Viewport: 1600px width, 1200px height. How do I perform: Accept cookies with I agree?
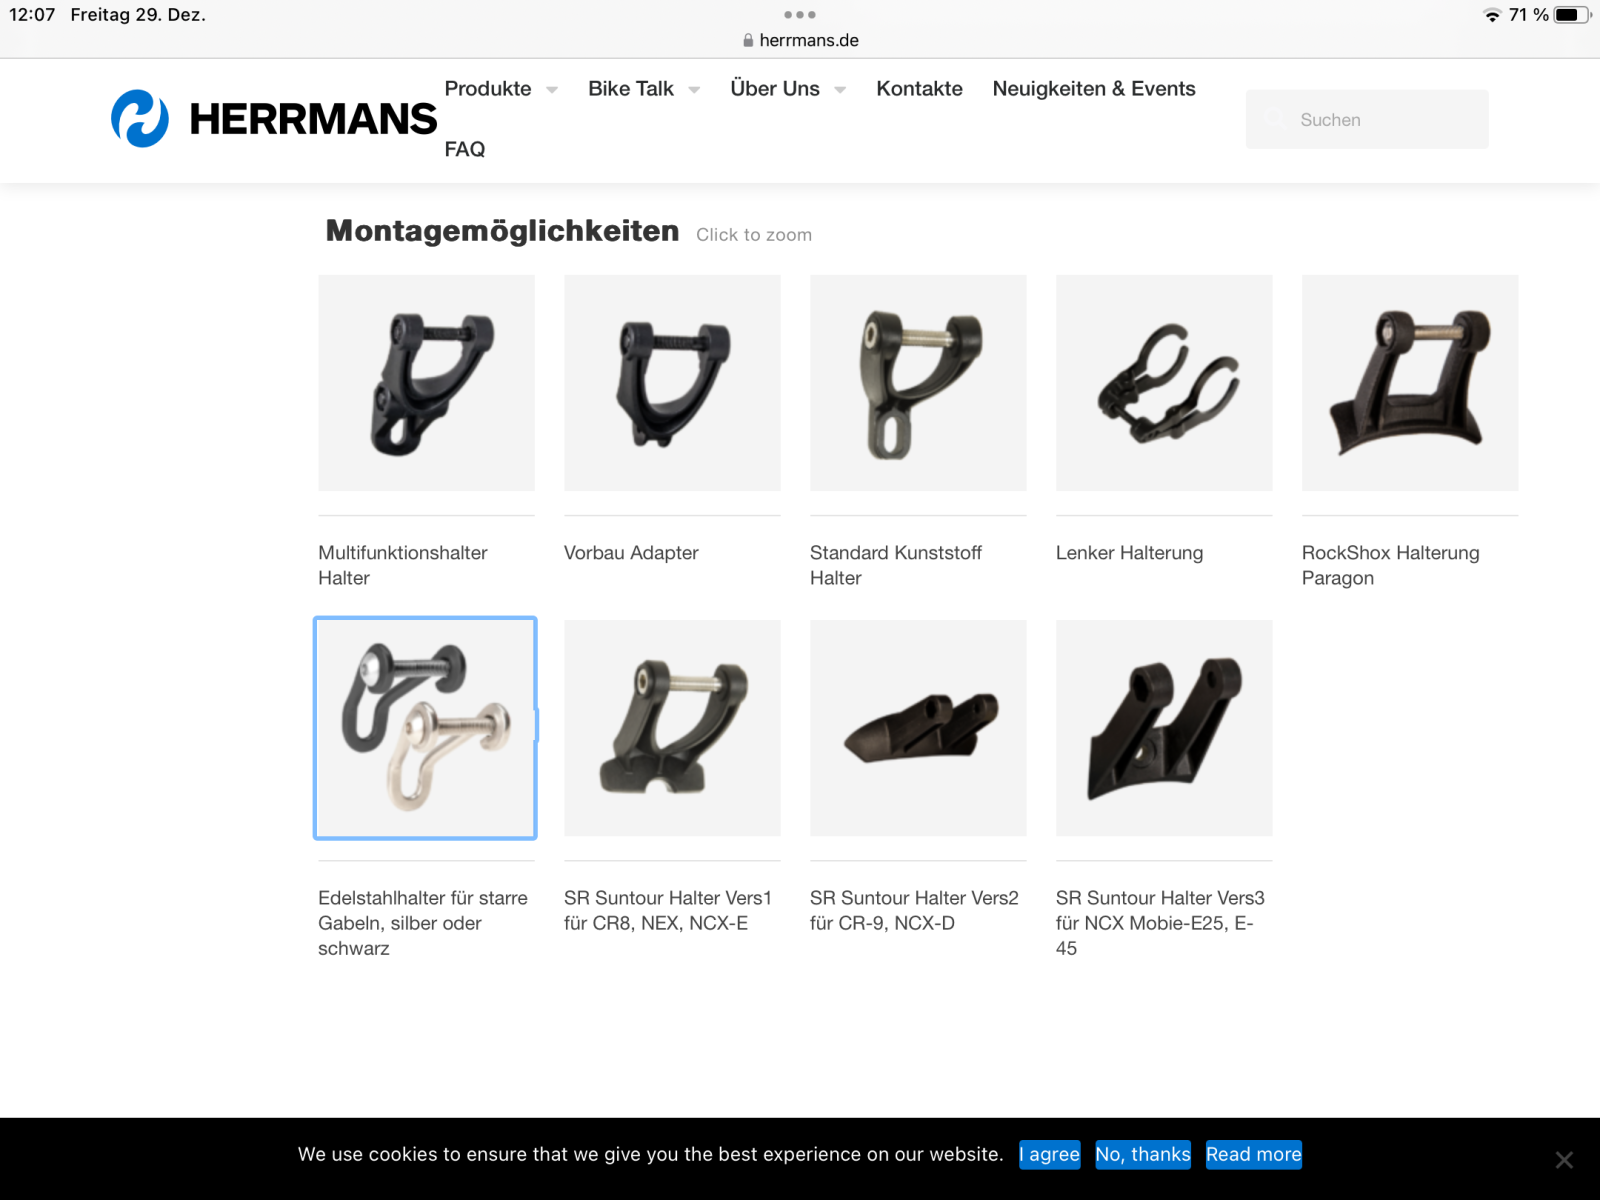(1050, 1154)
